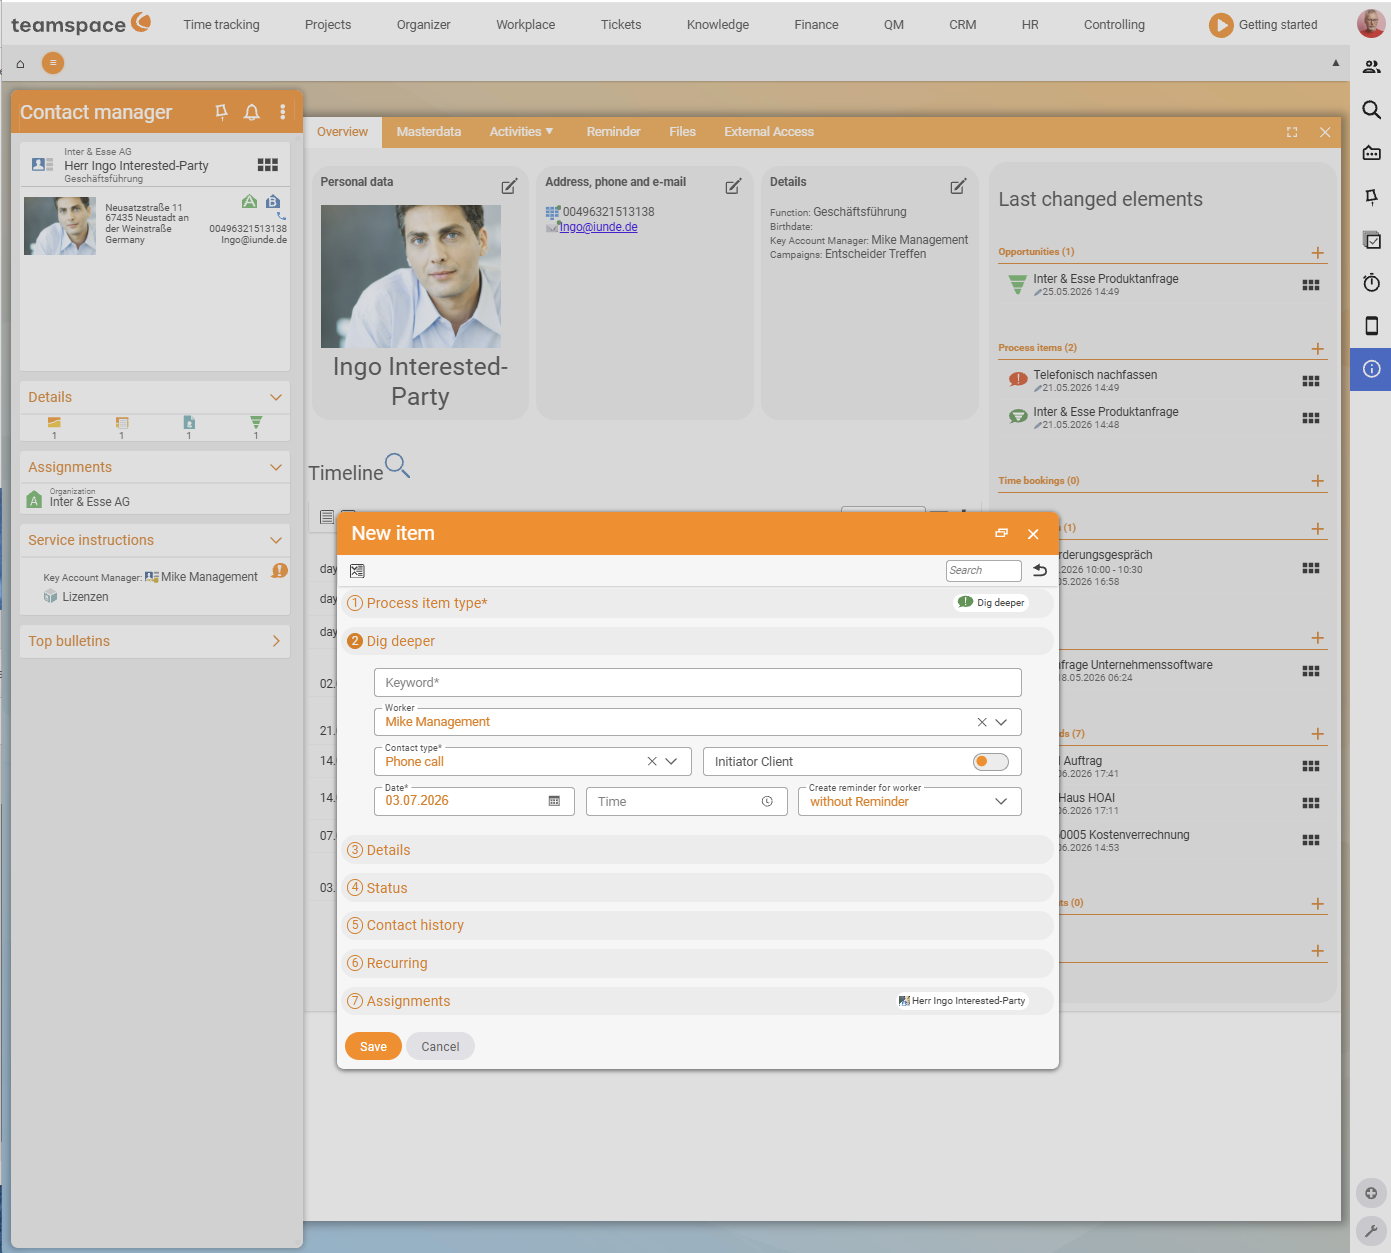Collapse the Assignments panel in sidebar
The image size is (1391, 1253).
tap(276, 468)
